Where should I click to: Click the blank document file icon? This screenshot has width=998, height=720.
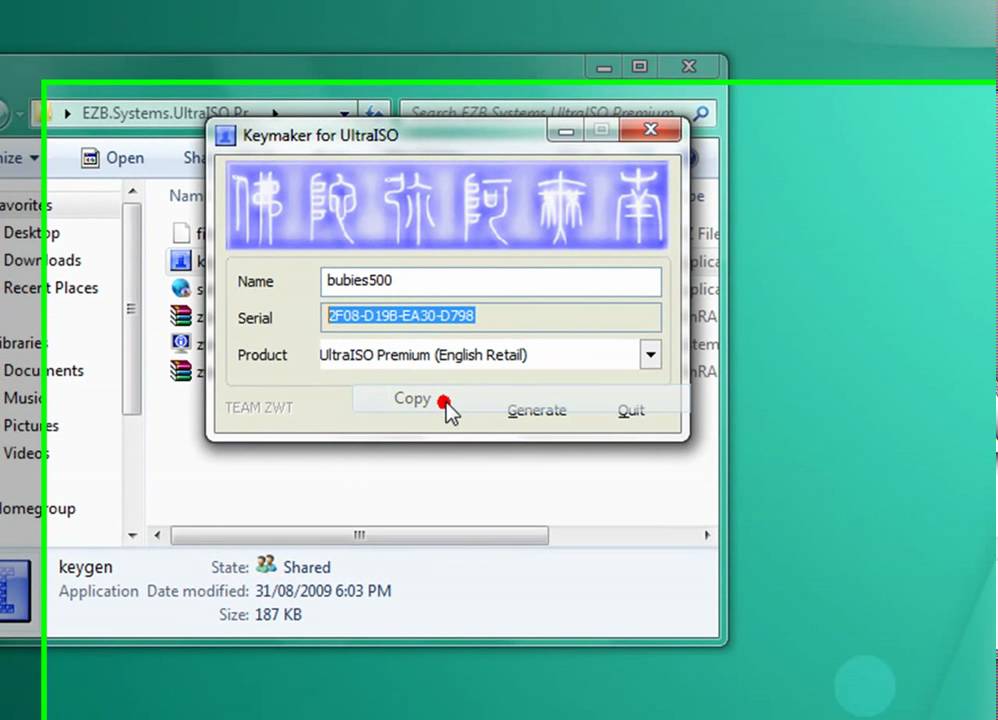click(x=181, y=233)
